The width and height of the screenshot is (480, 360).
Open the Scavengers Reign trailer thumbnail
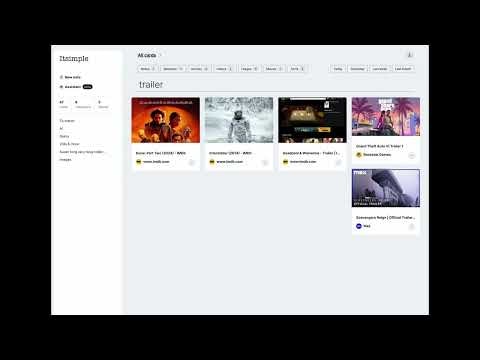[386, 188]
